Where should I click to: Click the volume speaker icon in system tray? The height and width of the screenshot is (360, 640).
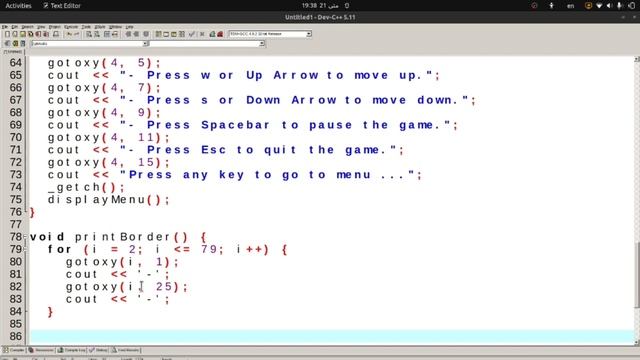click(609, 6)
